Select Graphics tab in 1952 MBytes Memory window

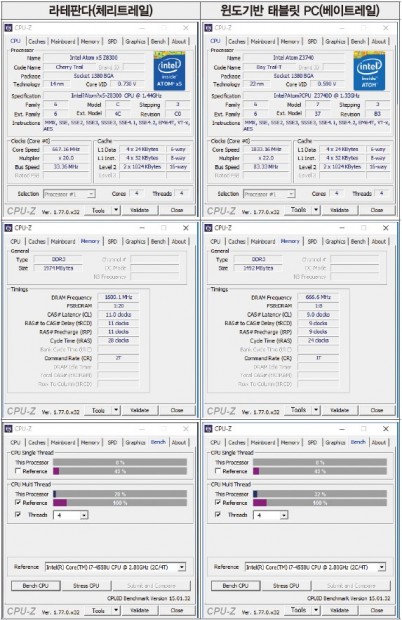[x=335, y=242]
